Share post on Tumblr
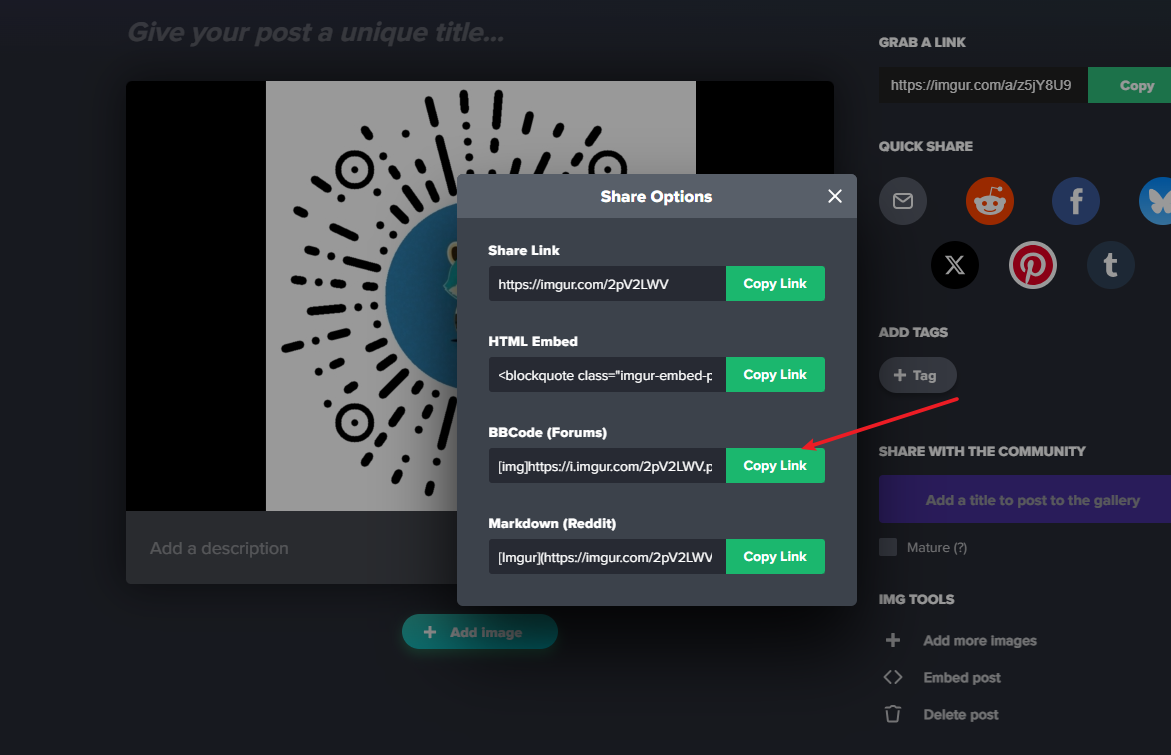 1110,265
